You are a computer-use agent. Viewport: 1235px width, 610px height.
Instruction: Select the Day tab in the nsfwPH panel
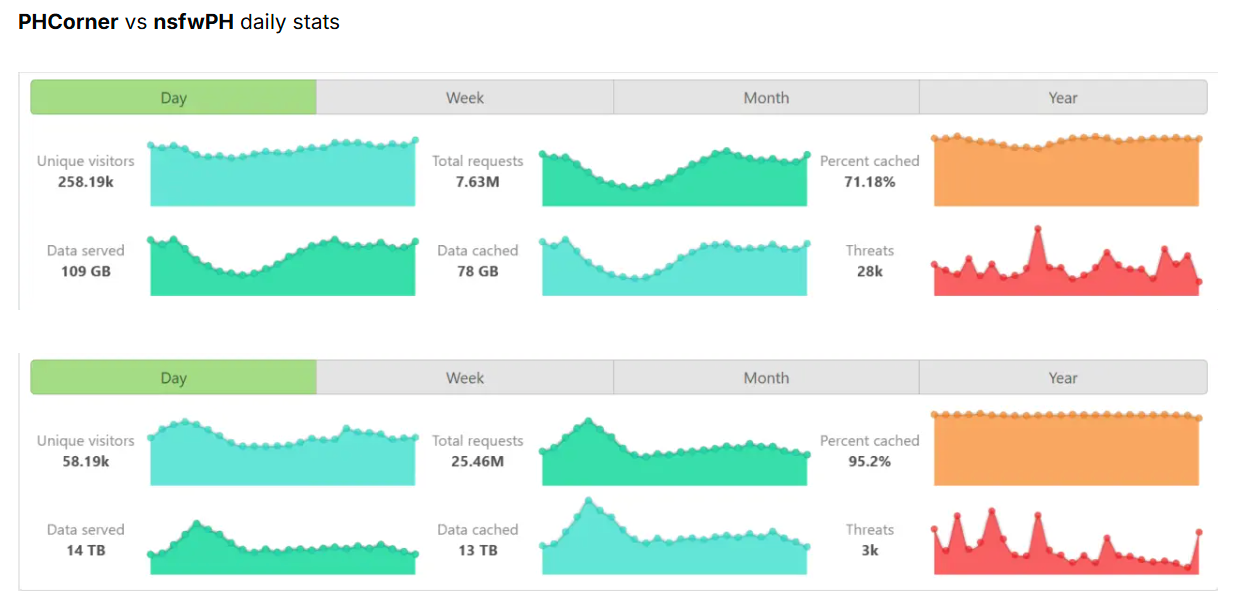[173, 378]
